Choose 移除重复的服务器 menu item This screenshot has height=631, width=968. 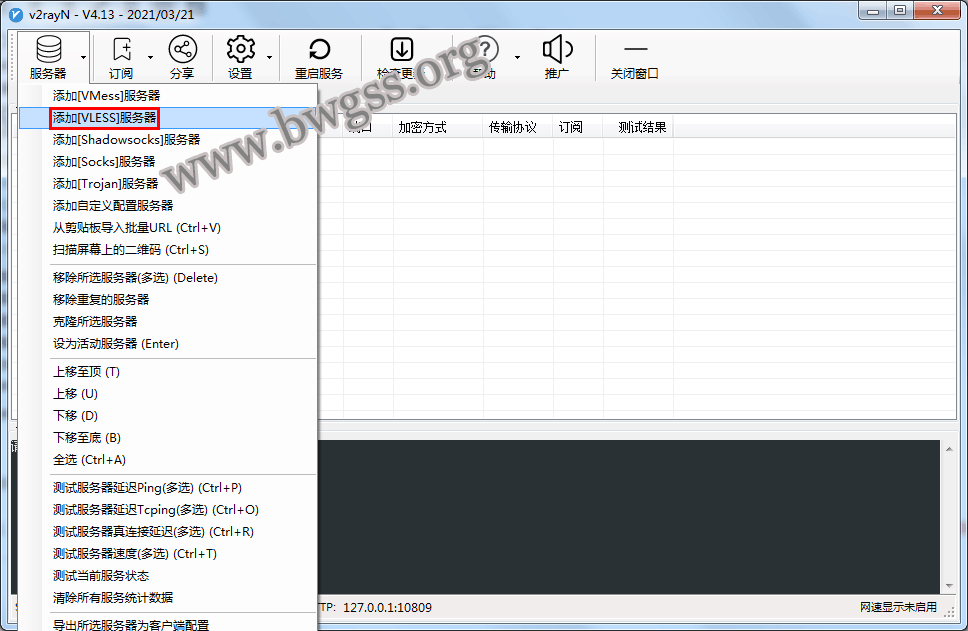[x=168, y=300]
